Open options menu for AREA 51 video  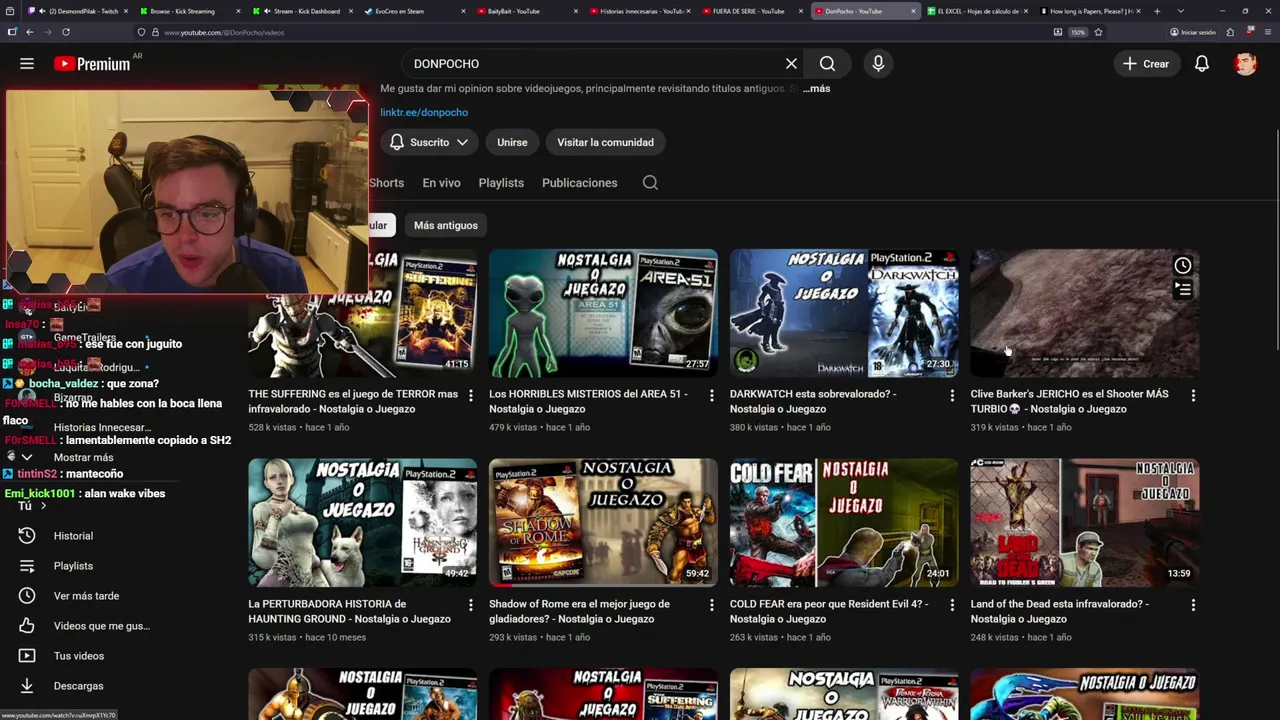click(x=712, y=396)
